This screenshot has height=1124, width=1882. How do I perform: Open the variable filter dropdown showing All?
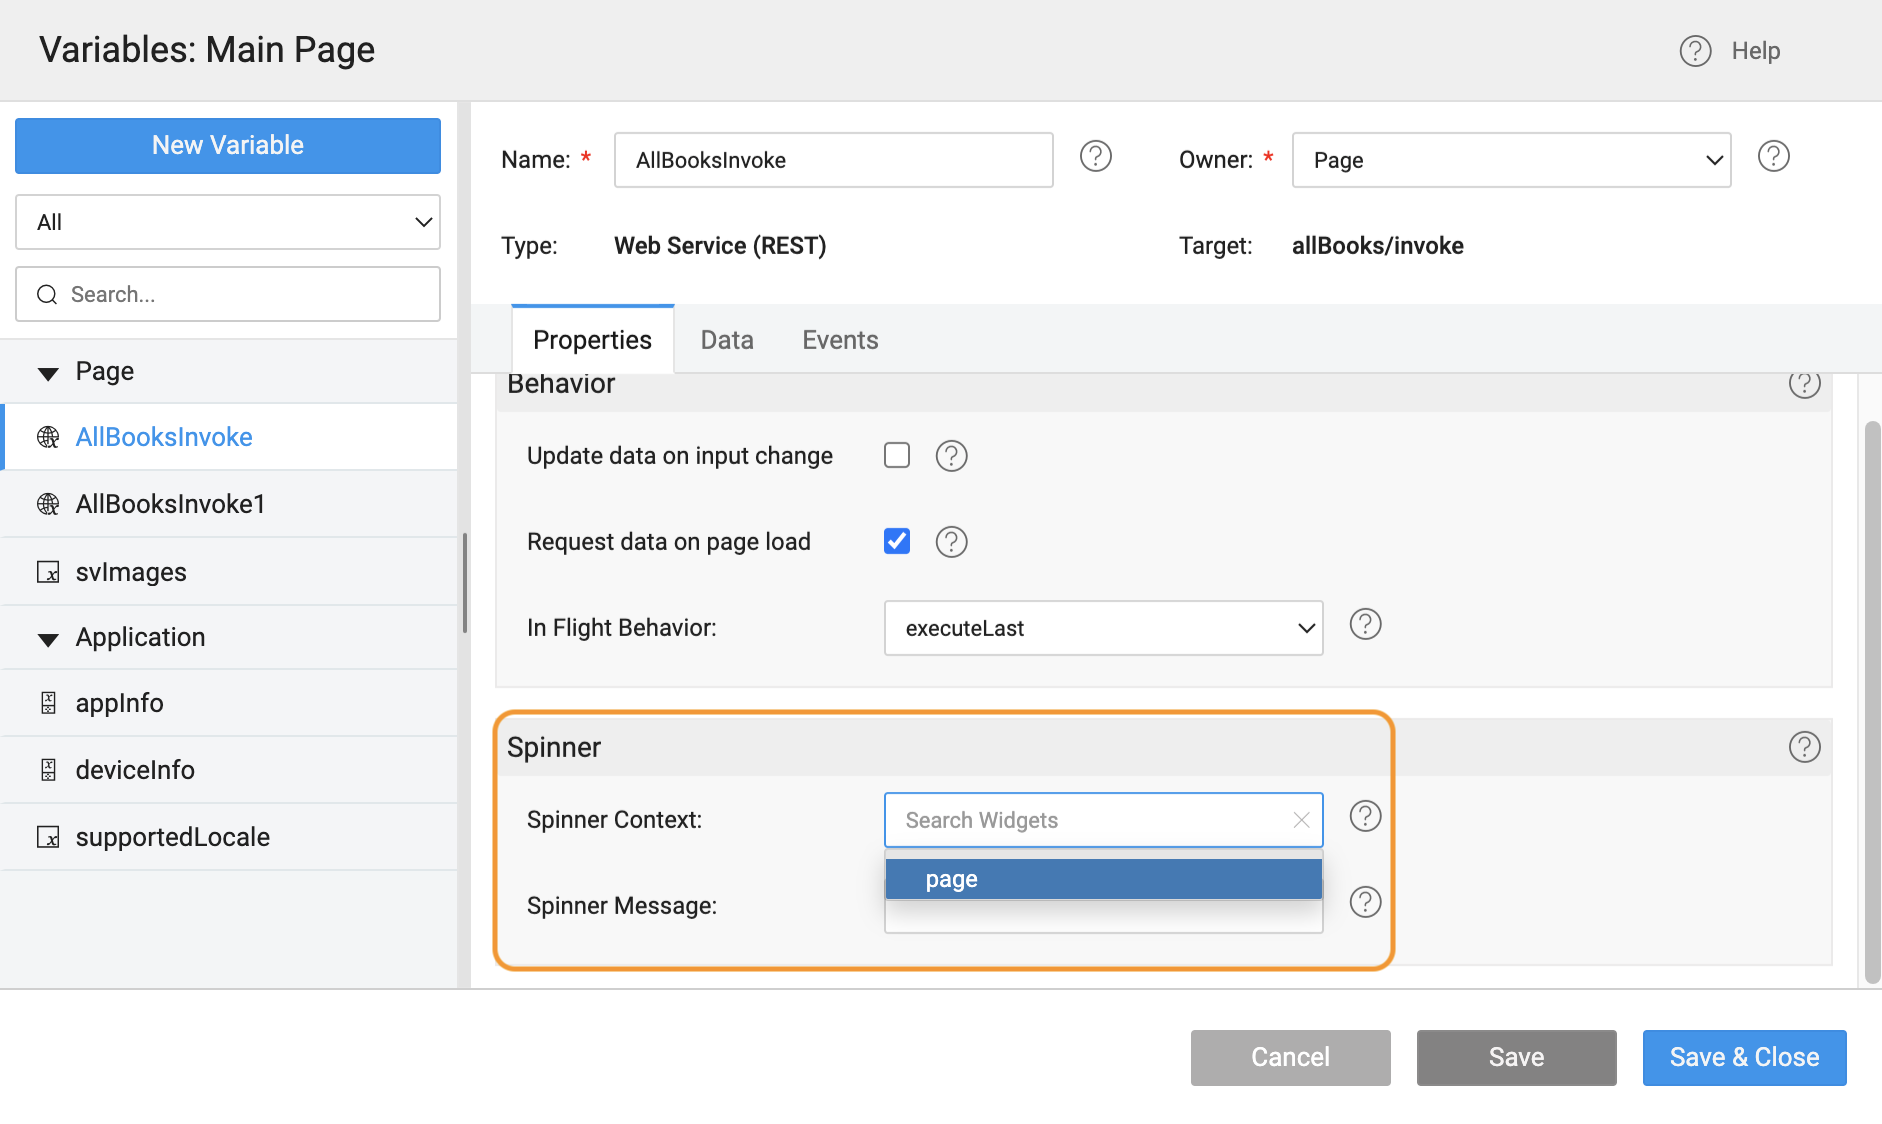(x=227, y=222)
